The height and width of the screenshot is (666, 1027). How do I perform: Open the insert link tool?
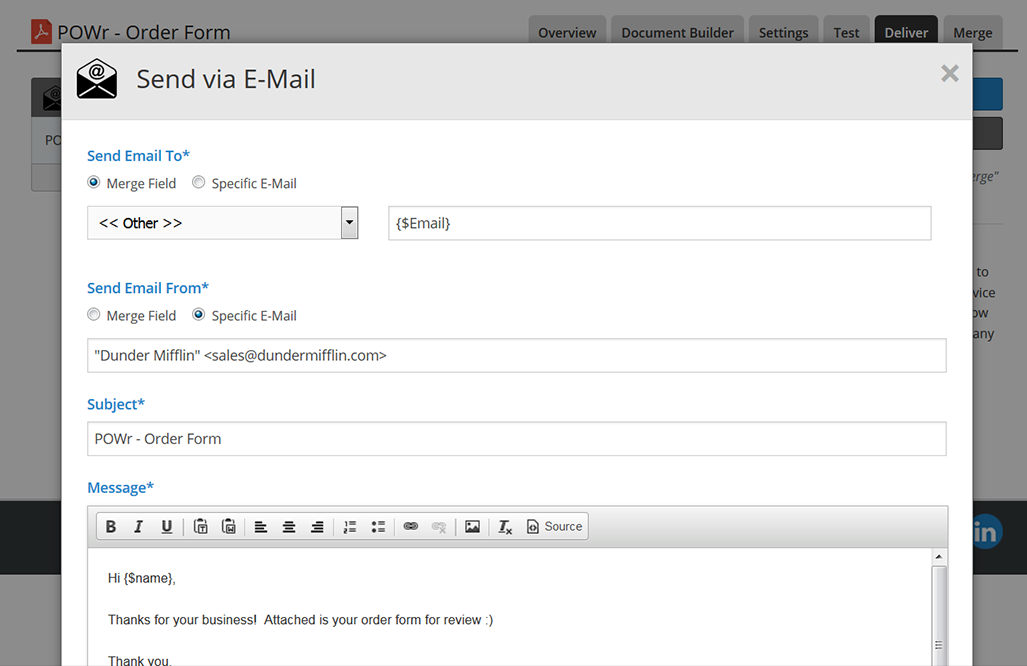pyautogui.click(x=411, y=527)
